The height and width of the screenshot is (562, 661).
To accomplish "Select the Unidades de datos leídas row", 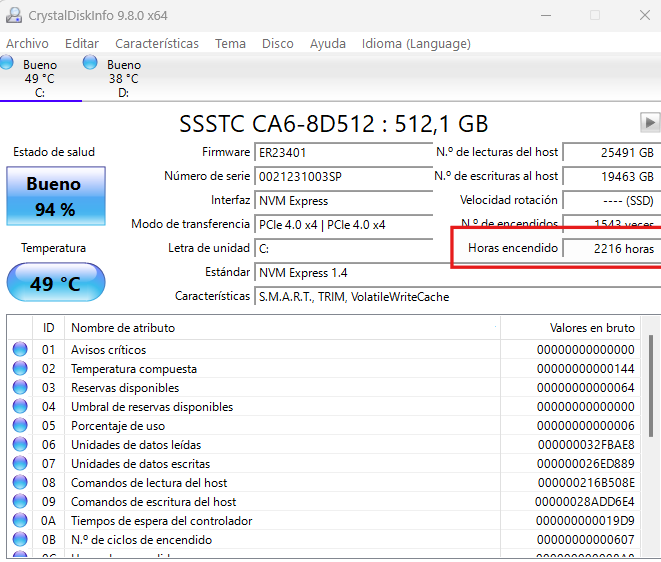I will tap(324, 444).
